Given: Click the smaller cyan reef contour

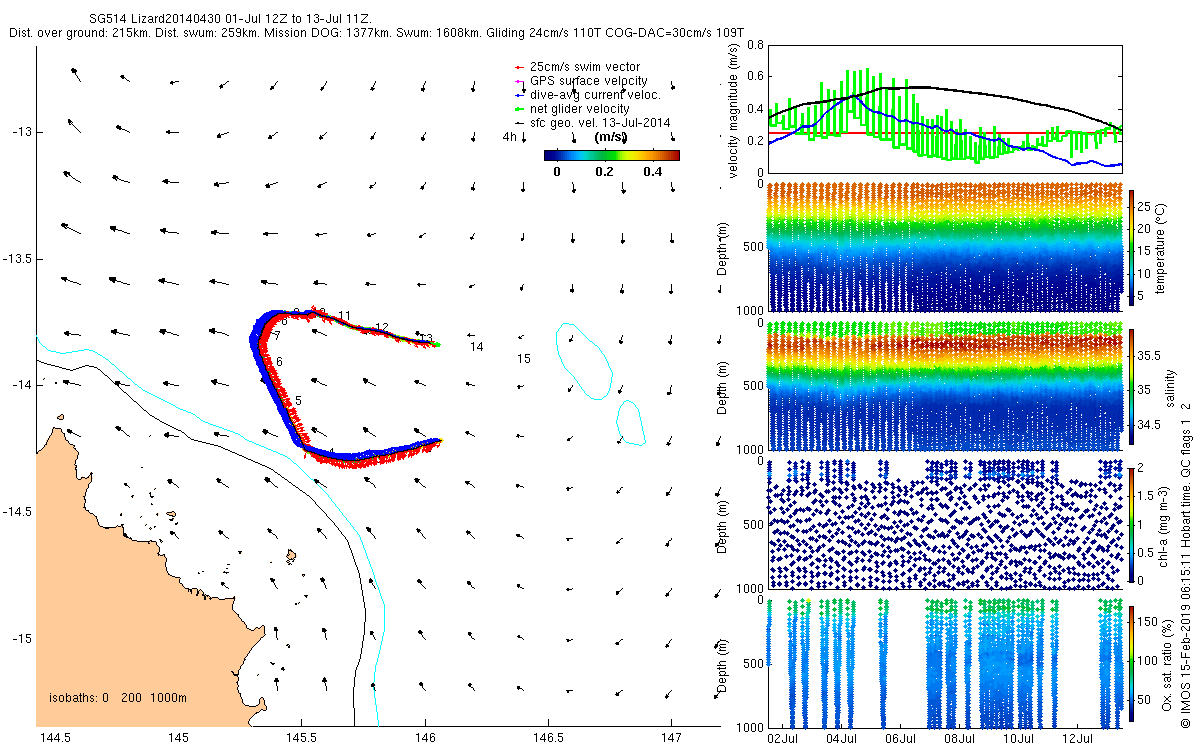Looking at the screenshot, I should [629, 423].
